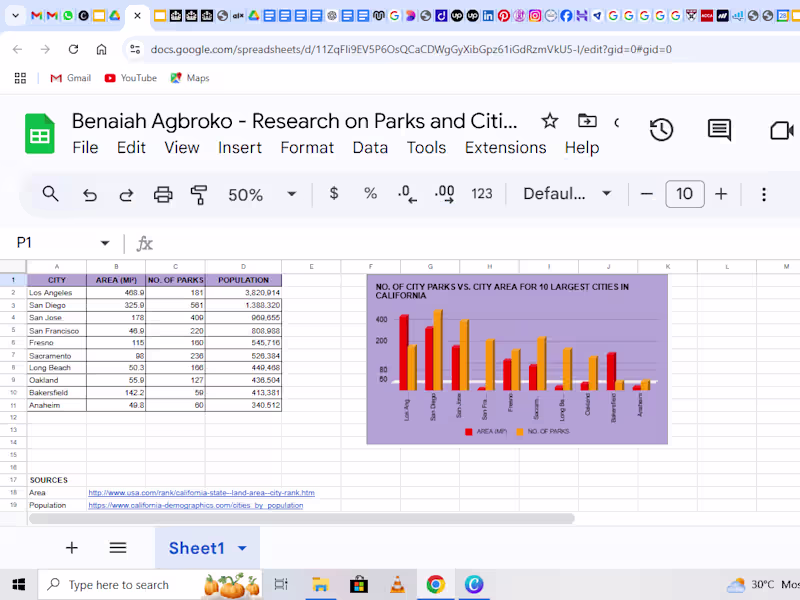Open the Format menu
Viewport: 800px width, 600px height.
(x=307, y=147)
